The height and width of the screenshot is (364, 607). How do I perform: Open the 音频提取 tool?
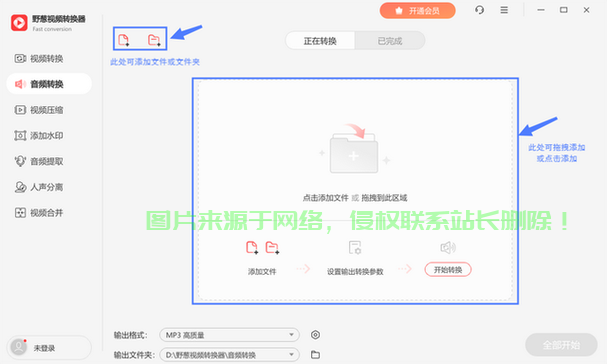(49, 161)
